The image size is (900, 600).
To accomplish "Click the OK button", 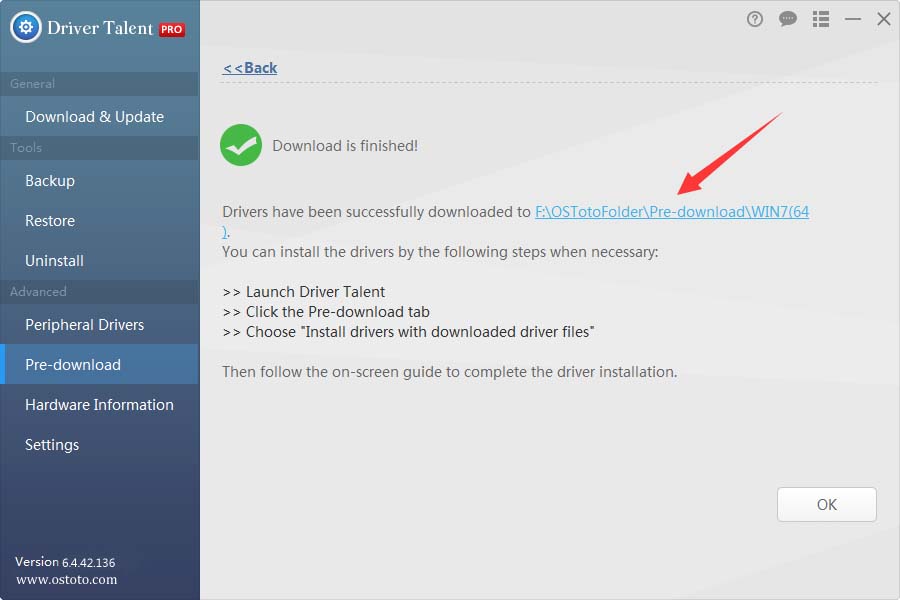I will [x=827, y=505].
